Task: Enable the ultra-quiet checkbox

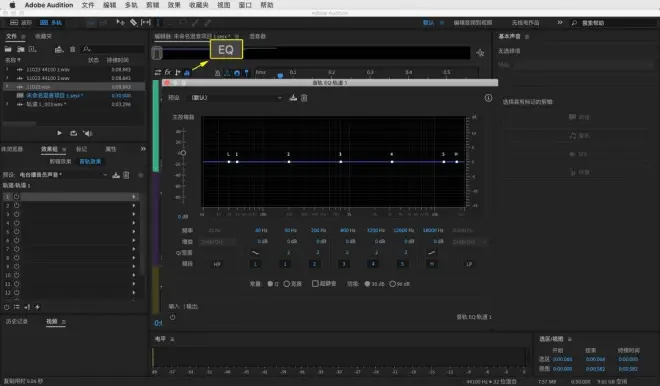Action: click(315, 284)
